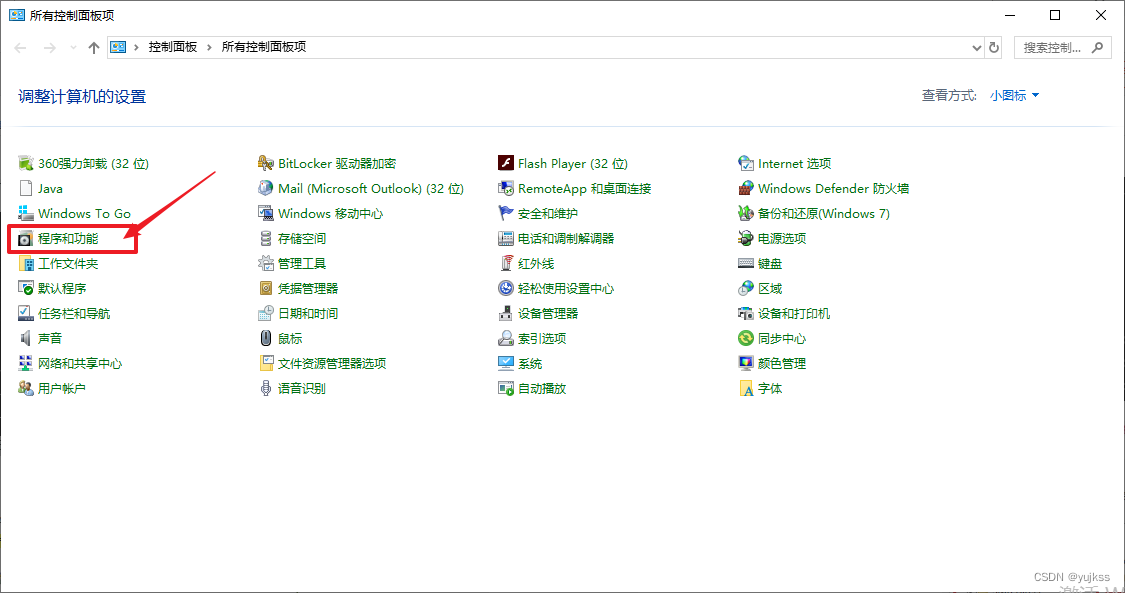Open the 鼠标 mouse icon
The image size is (1125, 593).
[x=266, y=338]
